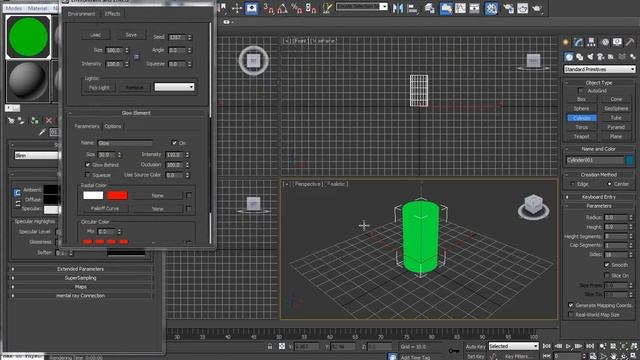Click the Percent Snap toggle icon
Screen dimensions: 640x360
(296, 8)
